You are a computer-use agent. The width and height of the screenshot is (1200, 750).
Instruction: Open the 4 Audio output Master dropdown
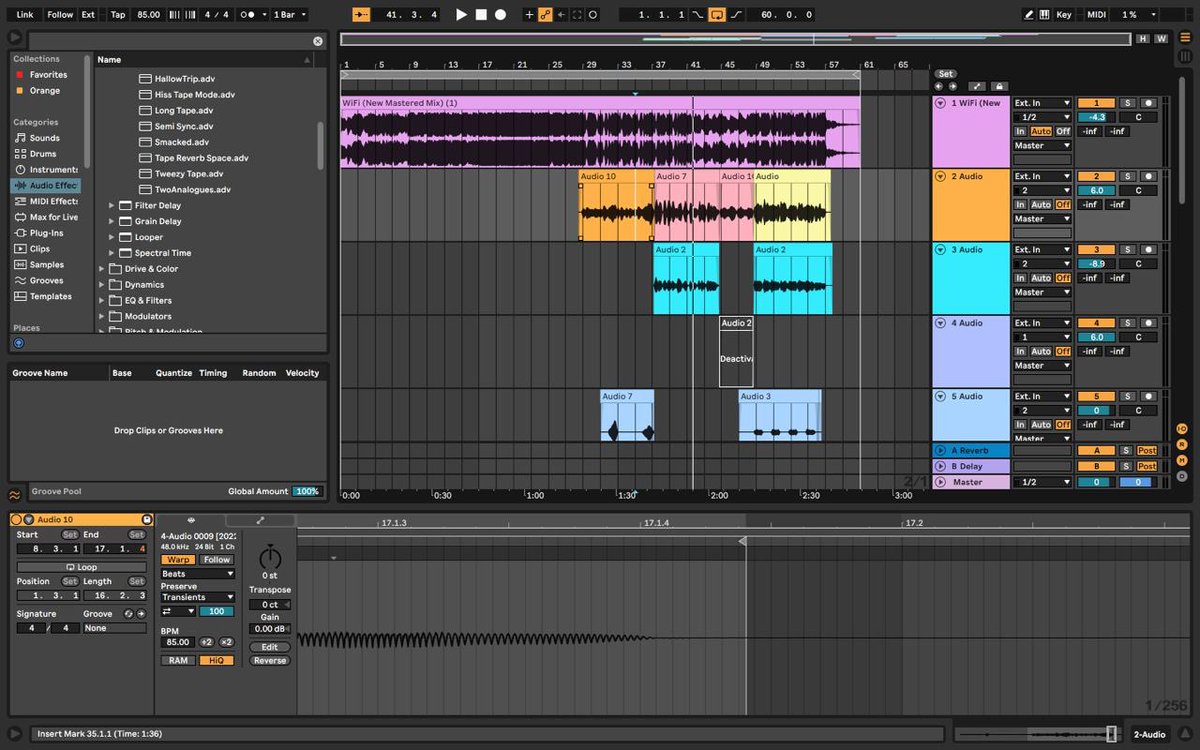[1042, 365]
